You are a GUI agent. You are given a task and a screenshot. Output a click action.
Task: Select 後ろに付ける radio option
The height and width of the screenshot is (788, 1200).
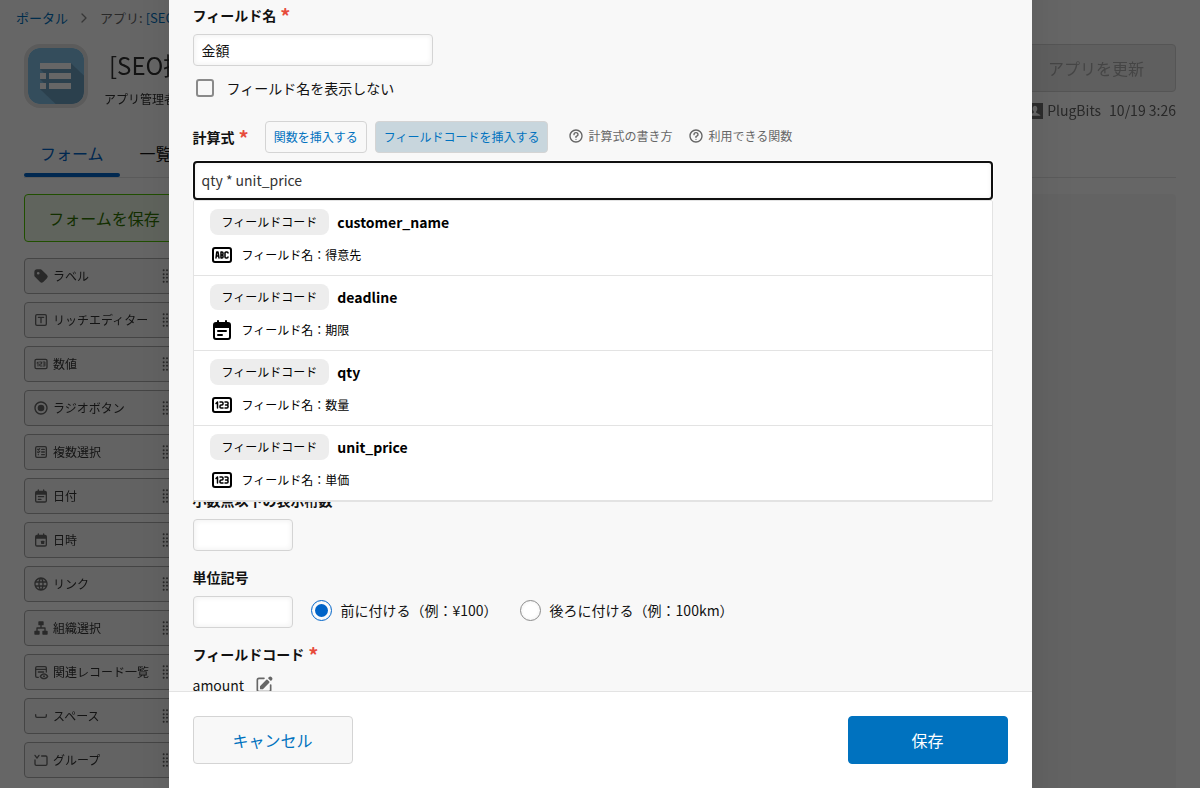530,610
